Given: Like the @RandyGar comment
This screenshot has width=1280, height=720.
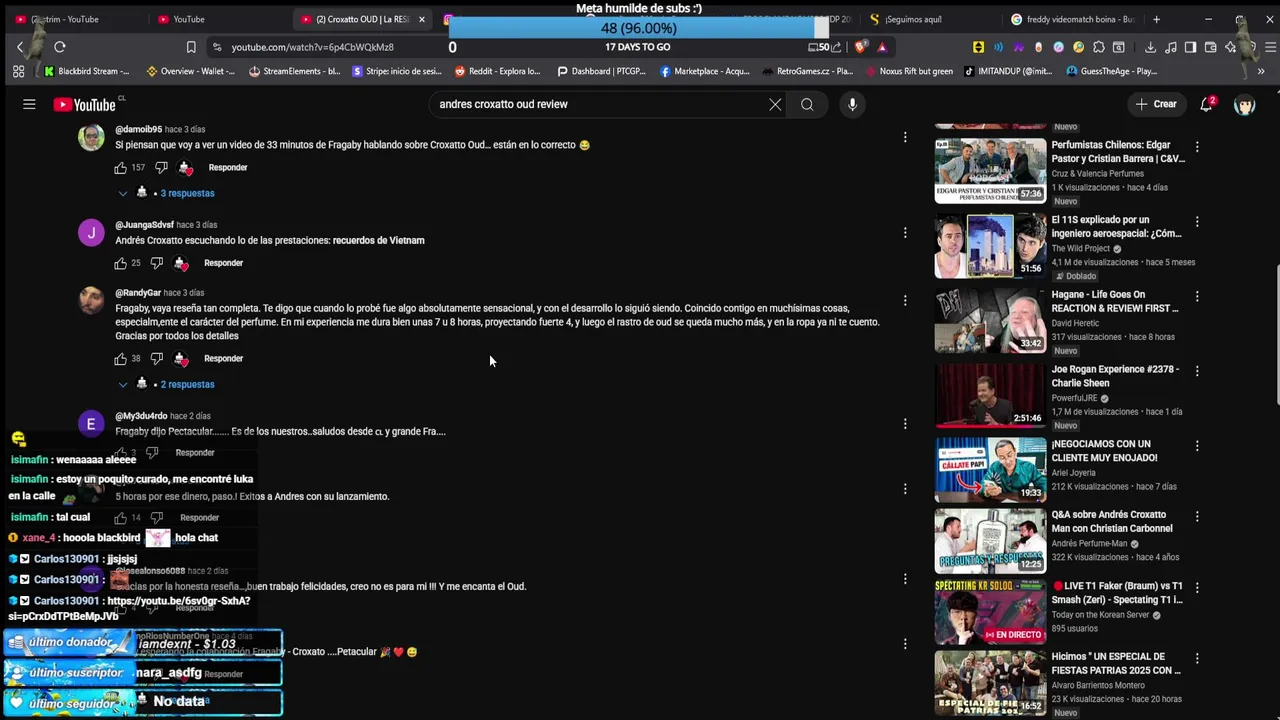Looking at the screenshot, I should pos(121,358).
